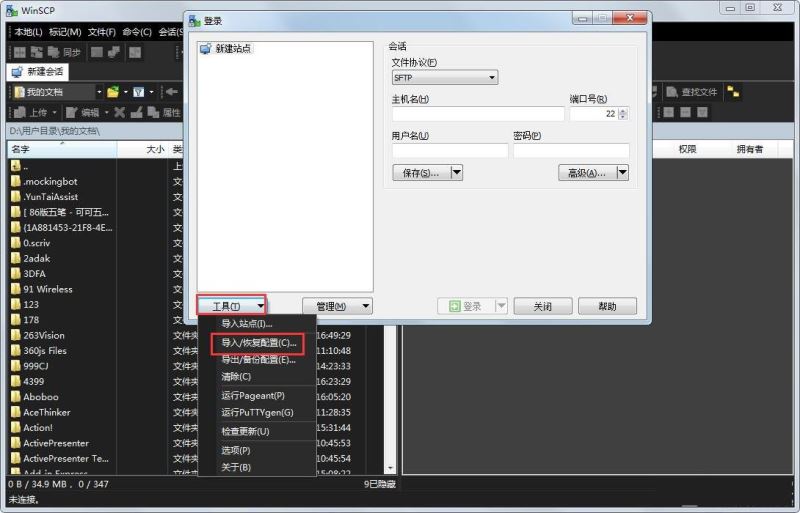Image resolution: width=800 pixels, height=513 pixels.
Task: Select 导入/恢复配置(C) from the tools menu
Action: 258,342
